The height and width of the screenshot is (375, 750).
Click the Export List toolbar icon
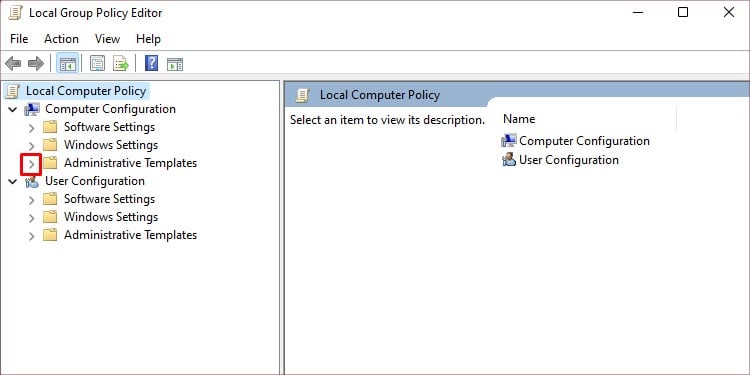tap(121, 64)
